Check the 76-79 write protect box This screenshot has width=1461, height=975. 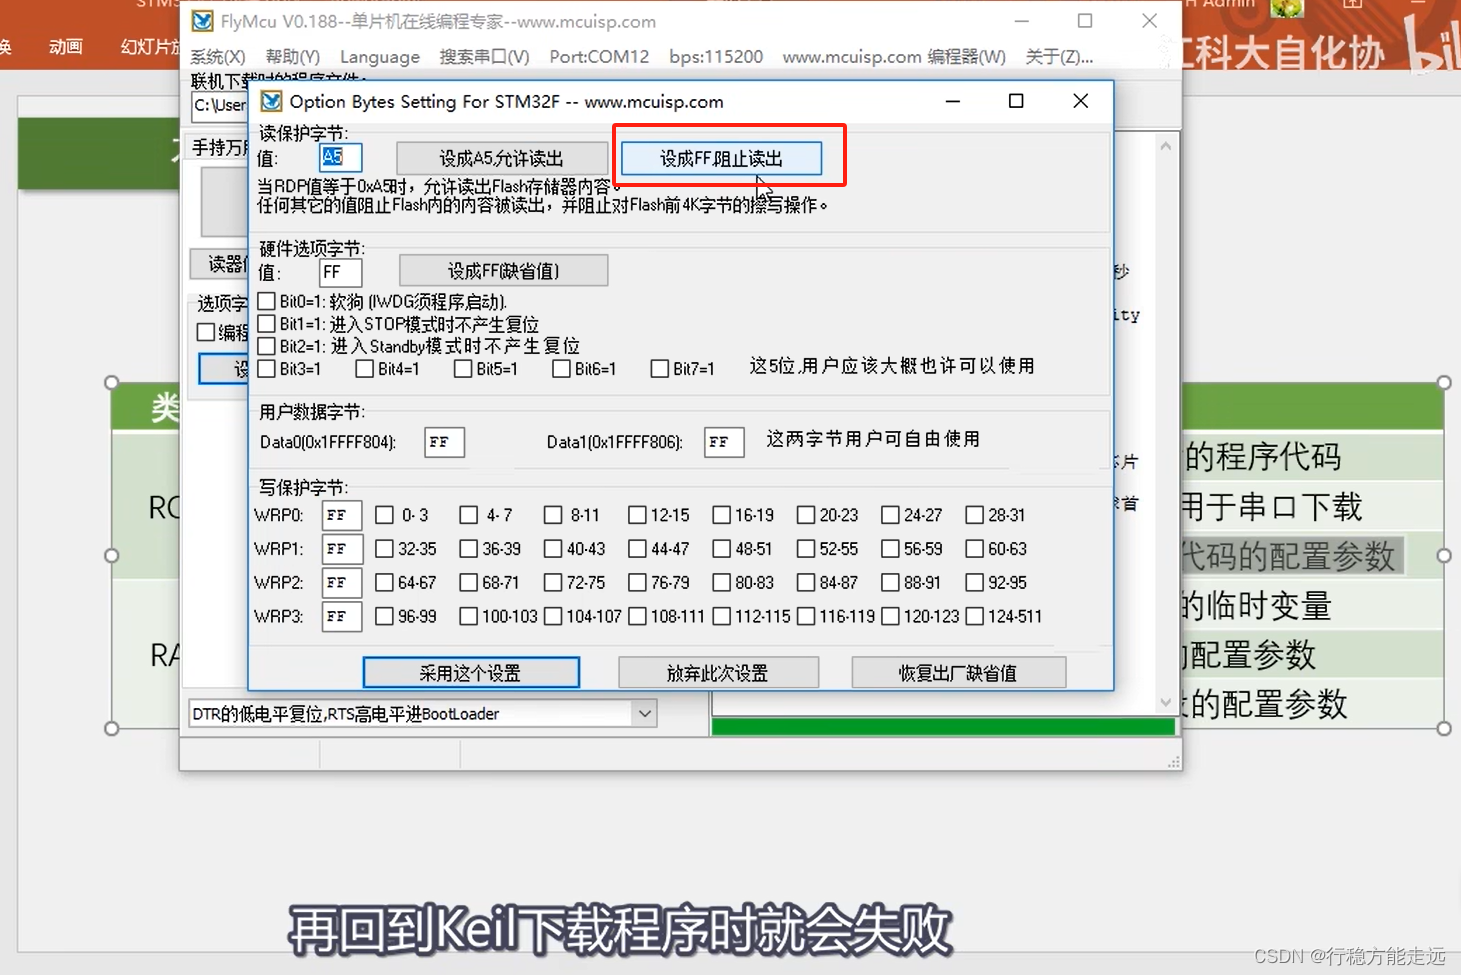637,582
